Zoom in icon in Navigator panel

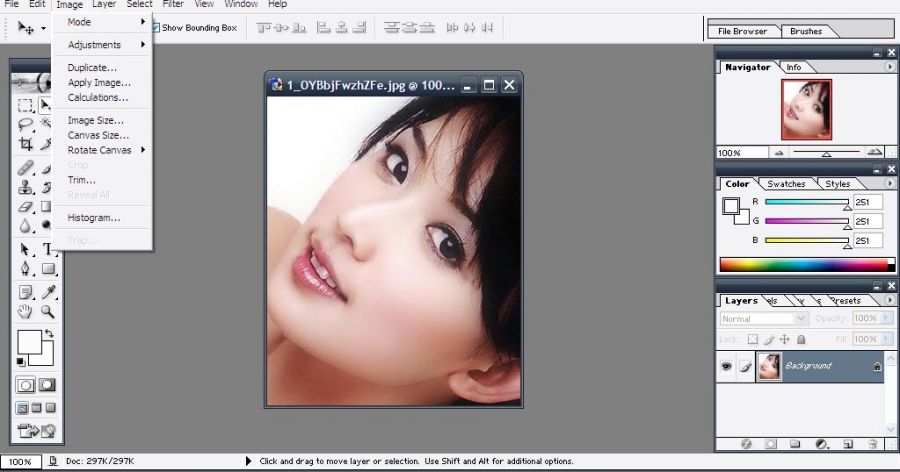875,152
